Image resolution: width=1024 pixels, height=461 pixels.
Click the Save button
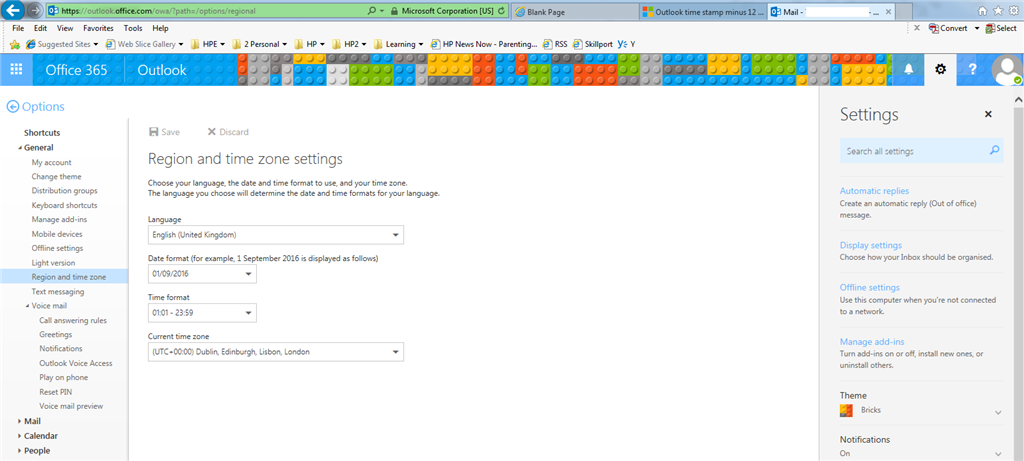[164, 132]
